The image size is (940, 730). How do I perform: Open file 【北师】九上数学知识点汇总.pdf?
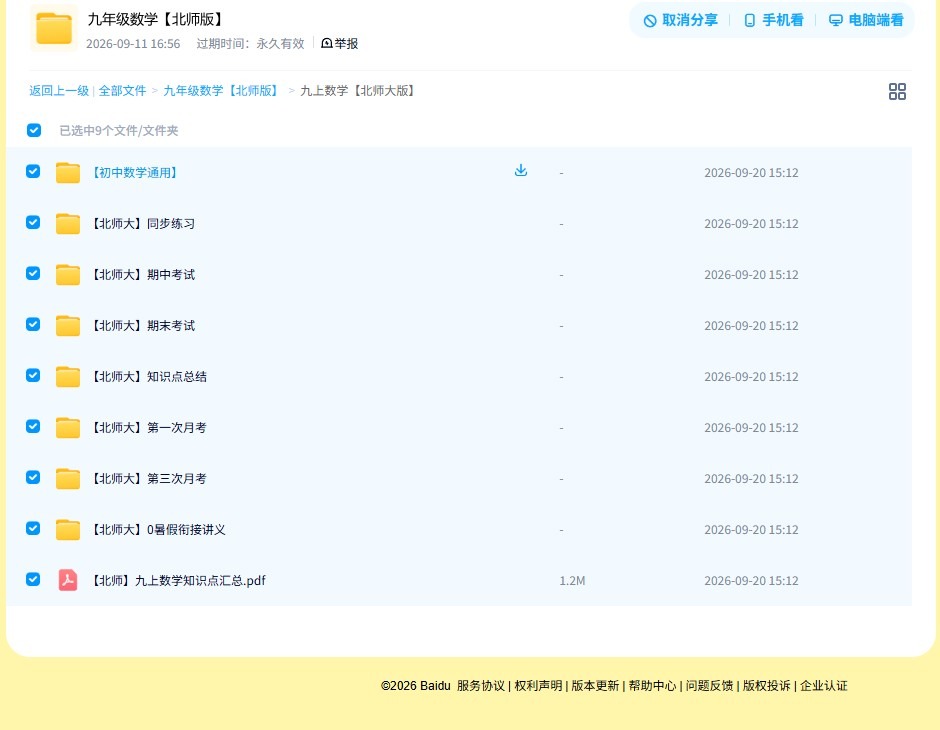coord(177,580)
